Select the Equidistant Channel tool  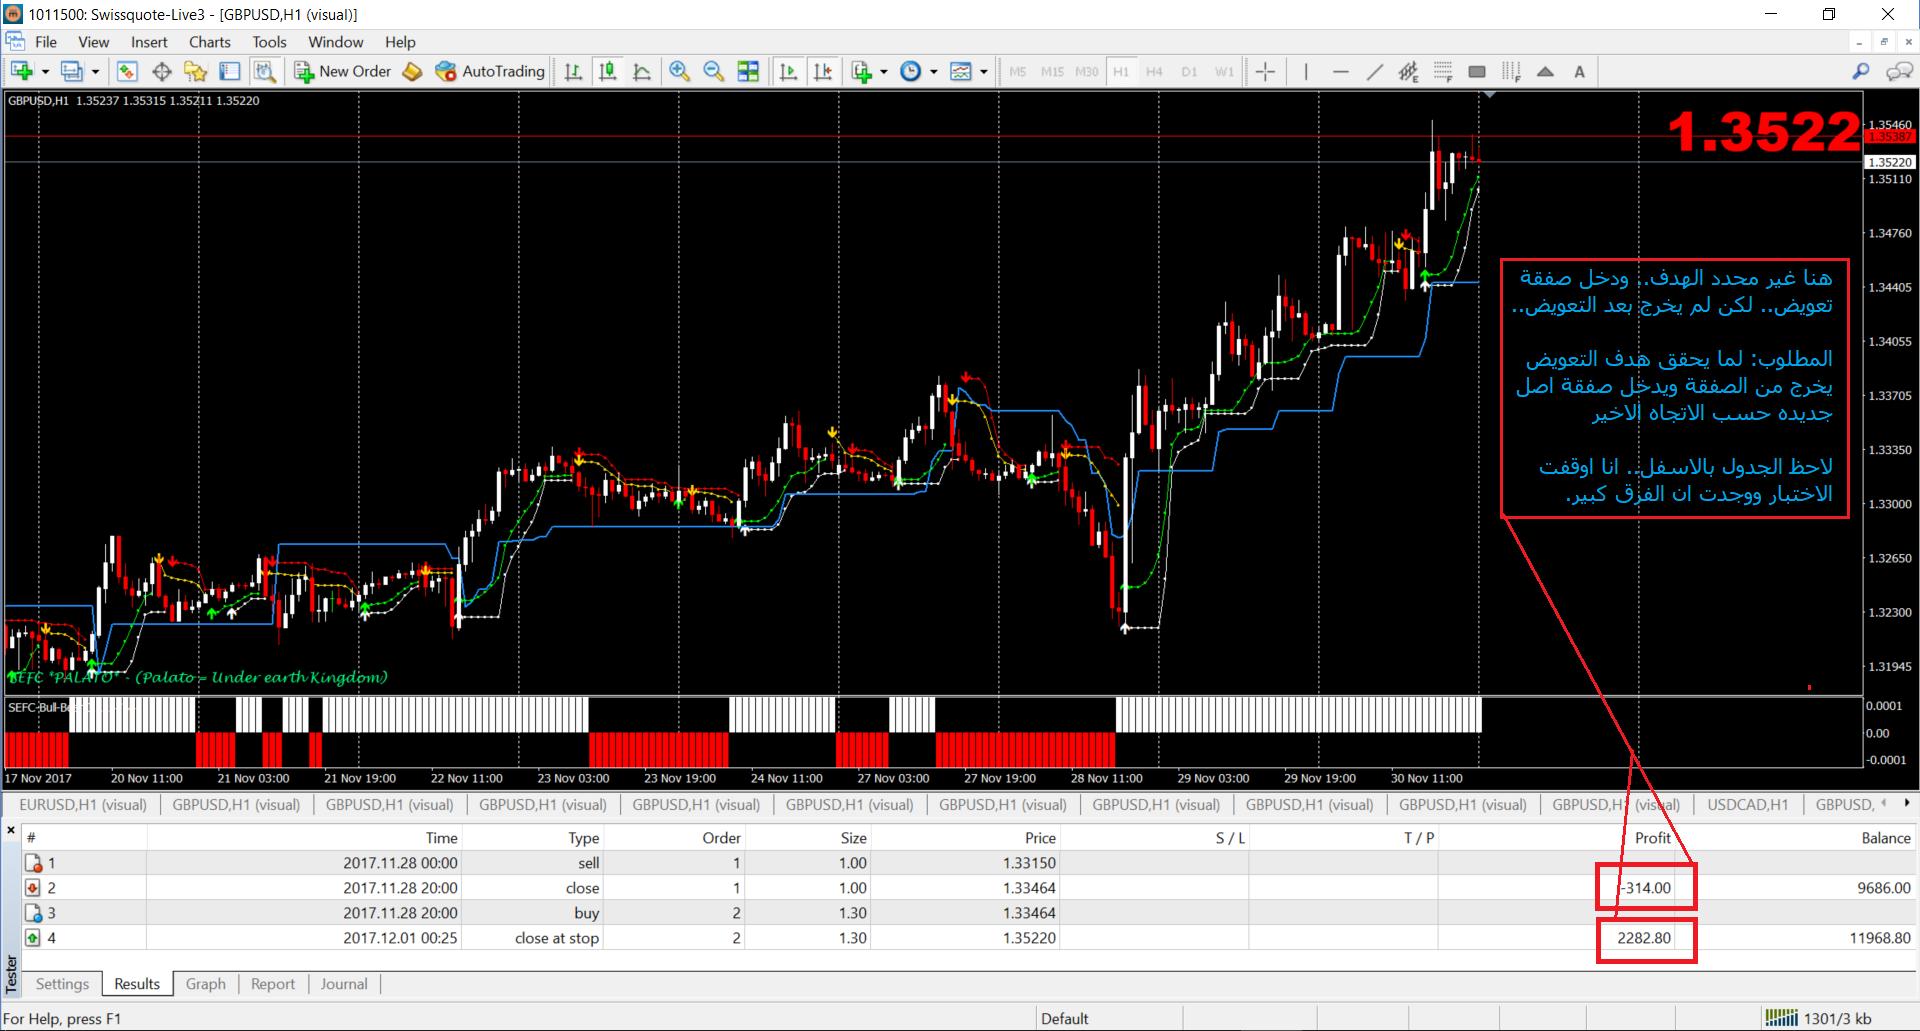pyautogui.click(x=1409, y=71)
